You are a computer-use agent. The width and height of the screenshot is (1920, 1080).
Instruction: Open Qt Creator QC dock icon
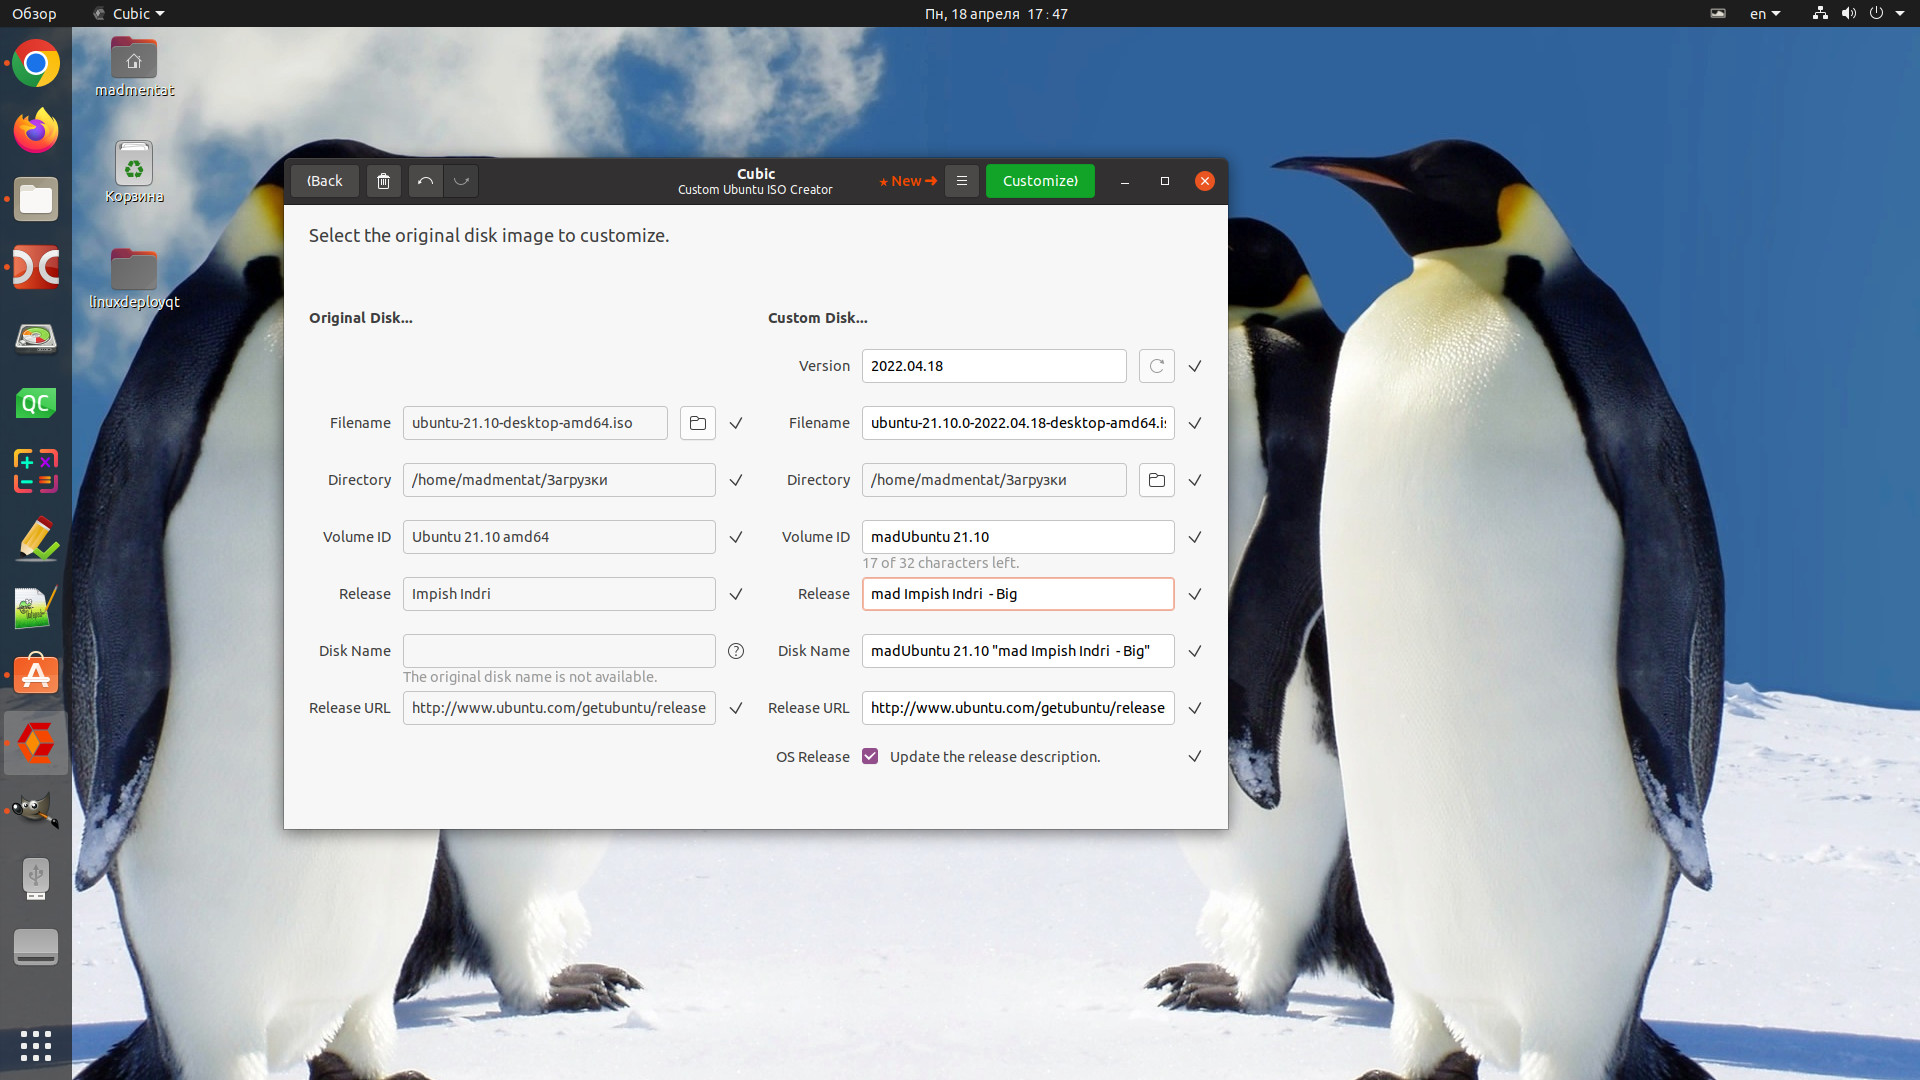coord(36,403)
